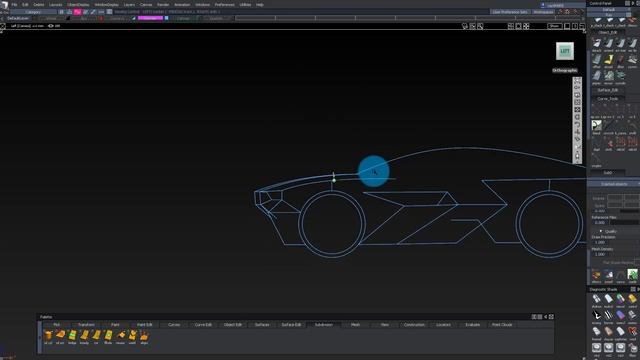Click the pink highlighted toolbar icon
The image size is (640, 360).
pos(77,12)
